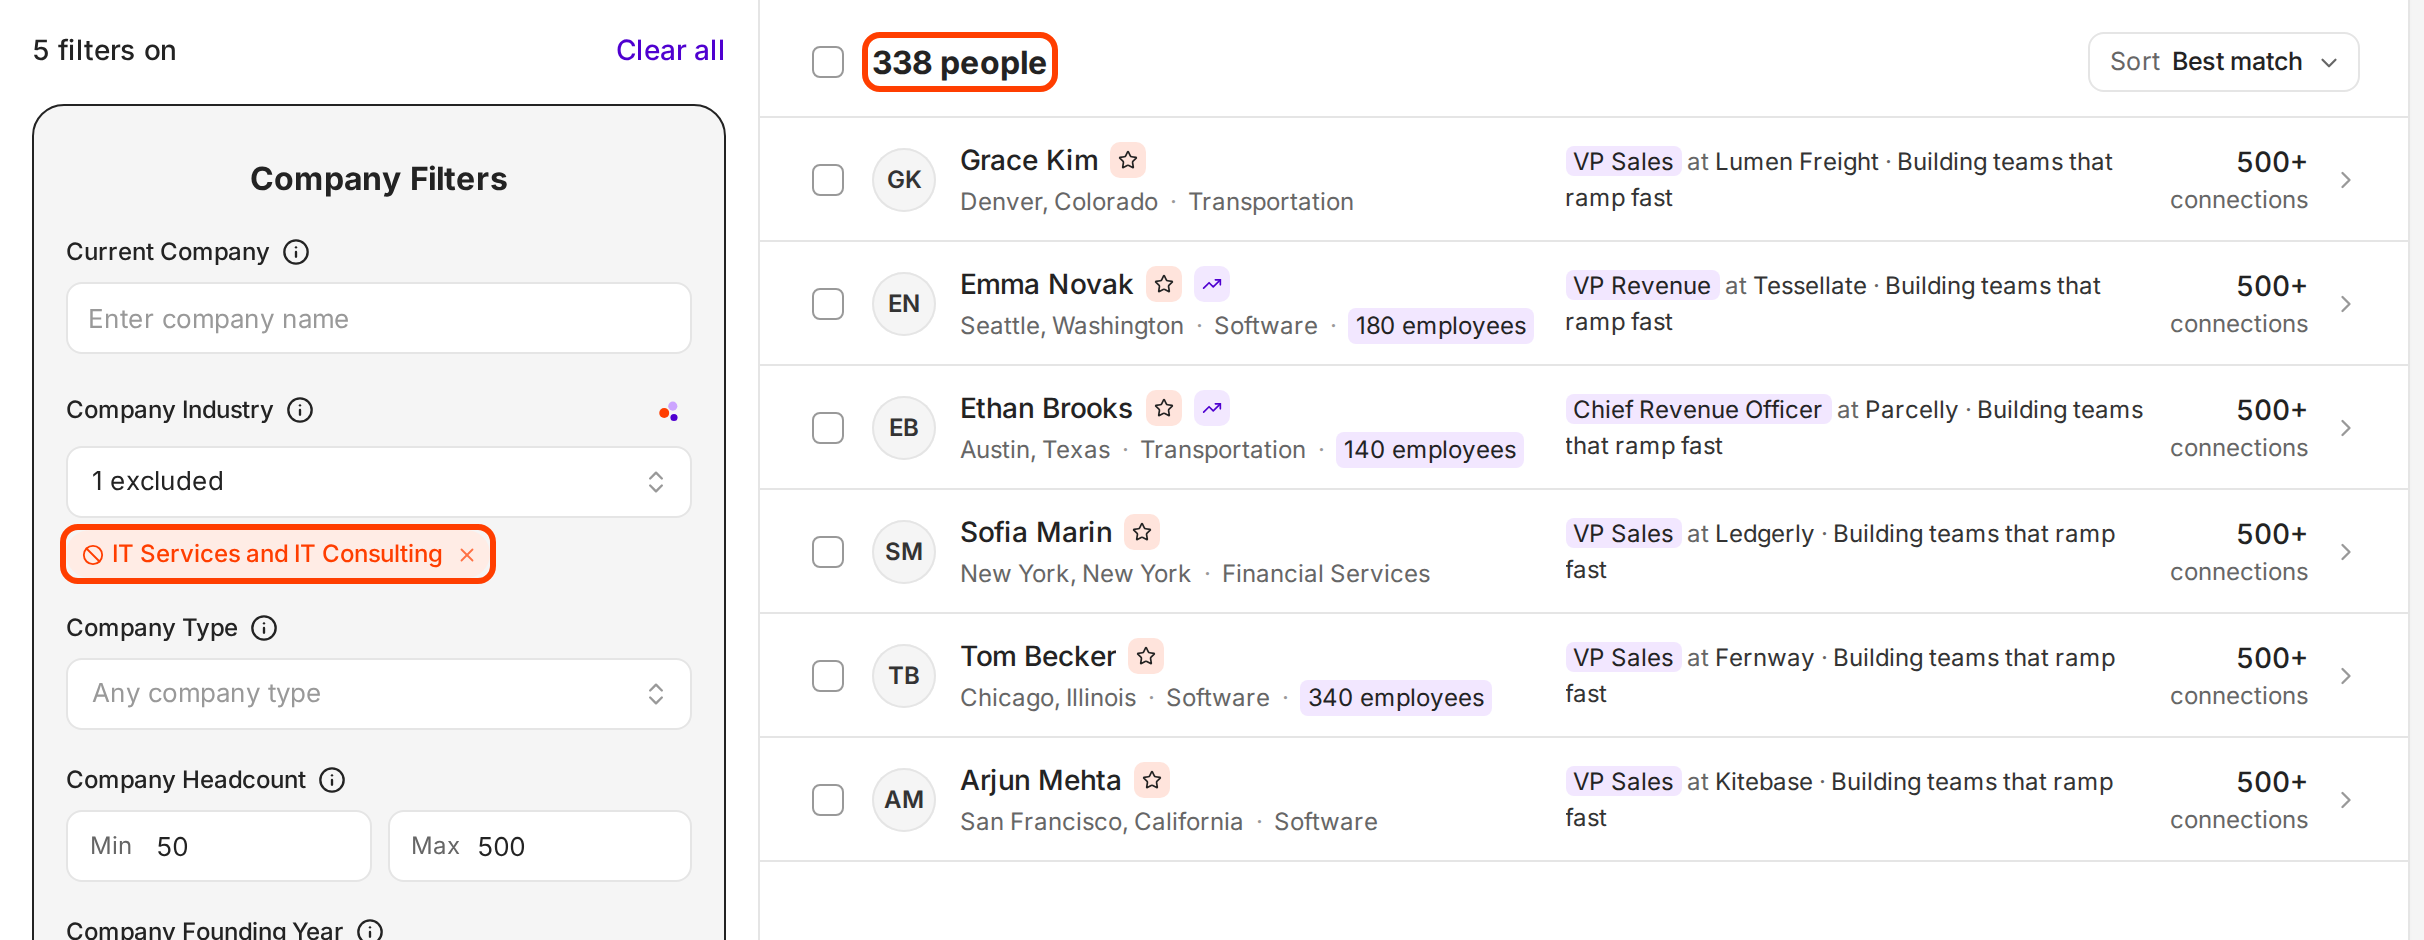Expand Tom Becker's row with the chevron
Screen dimensions: 2424x940
[2346, 676]
